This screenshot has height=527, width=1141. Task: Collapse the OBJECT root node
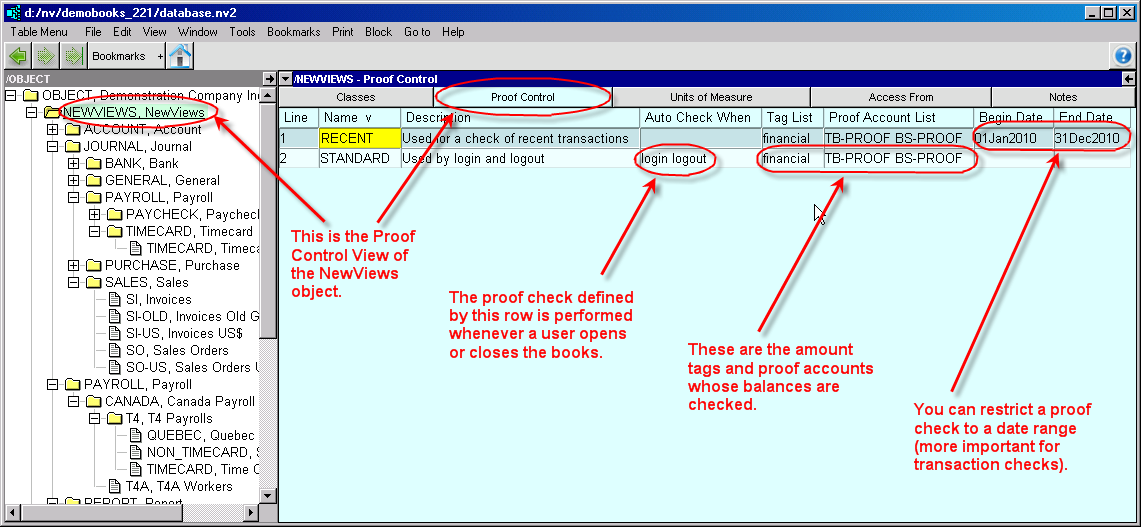pos(10,95)
